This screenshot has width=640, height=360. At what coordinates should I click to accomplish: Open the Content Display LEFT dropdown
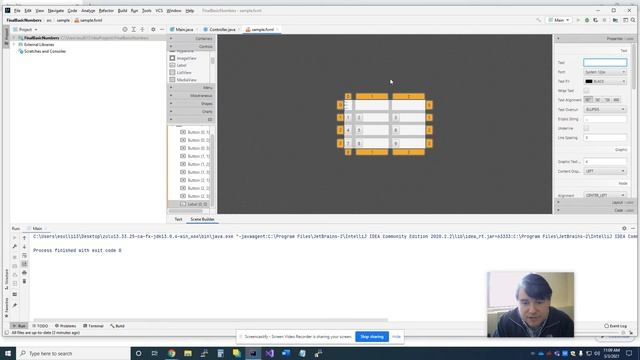605,171
